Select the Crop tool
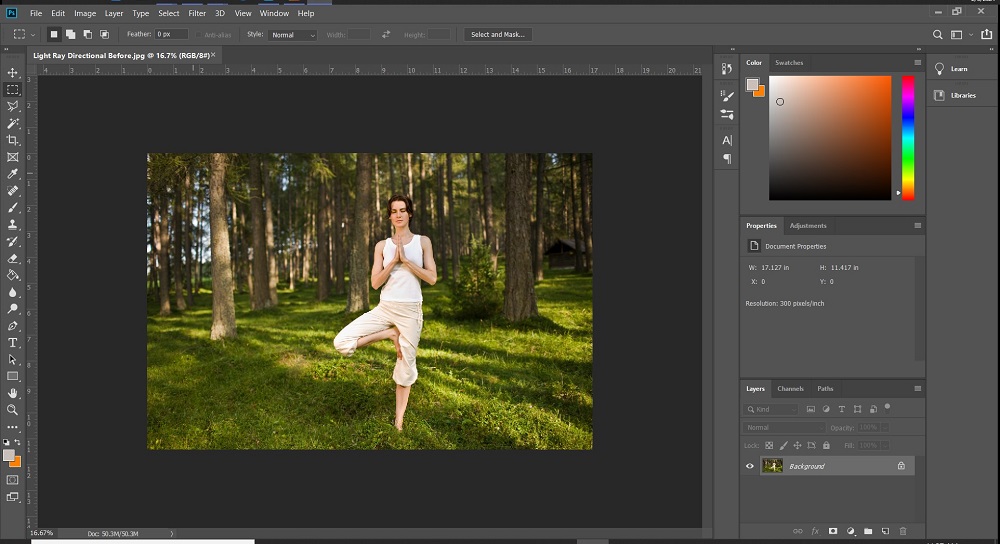Screen dimensions: 1000x544 pyautogui.click(x=13, y=140)
